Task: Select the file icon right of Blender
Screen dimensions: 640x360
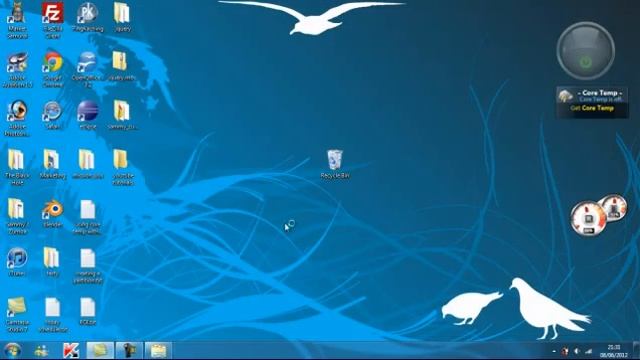Action: point(87,216)
